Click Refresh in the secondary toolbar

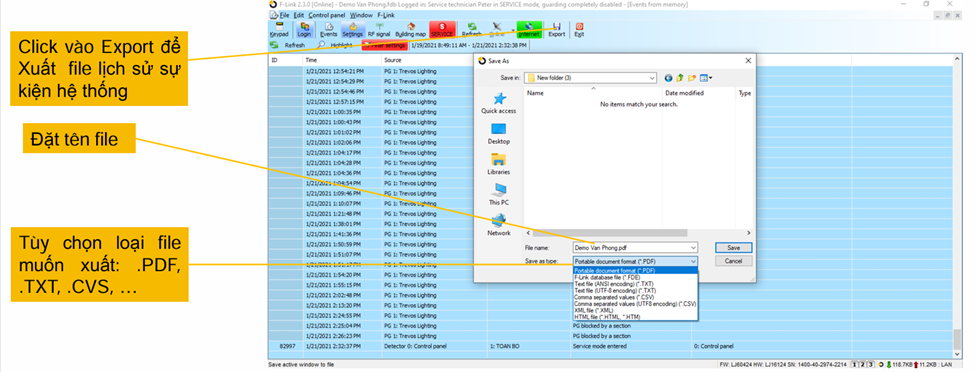288,45
